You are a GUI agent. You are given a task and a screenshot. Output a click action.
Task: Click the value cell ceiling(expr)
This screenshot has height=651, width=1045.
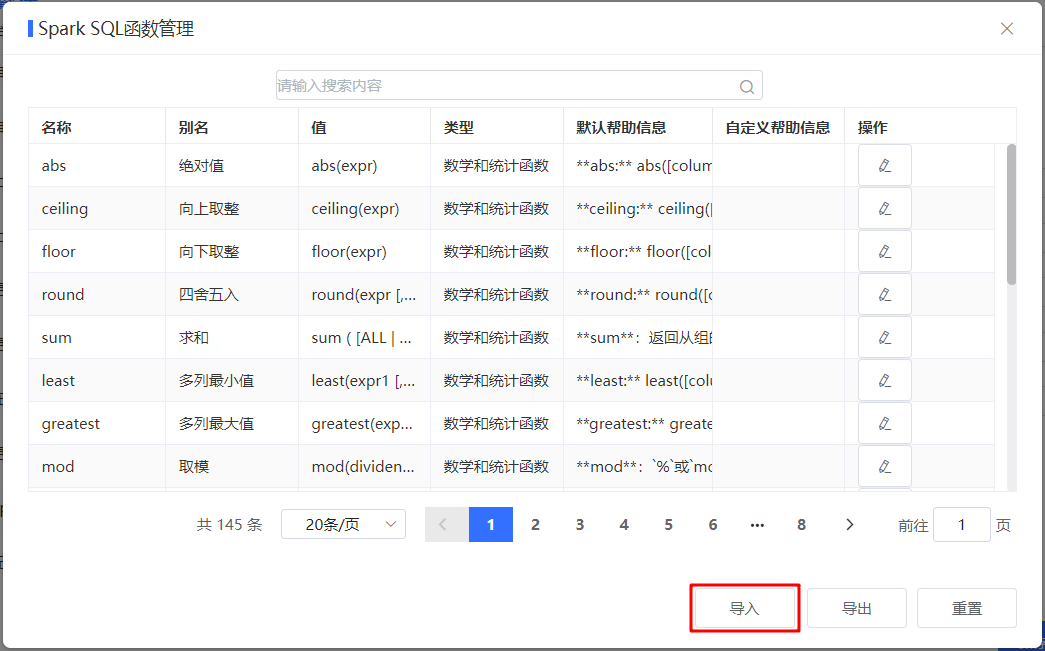pos(365,209)
